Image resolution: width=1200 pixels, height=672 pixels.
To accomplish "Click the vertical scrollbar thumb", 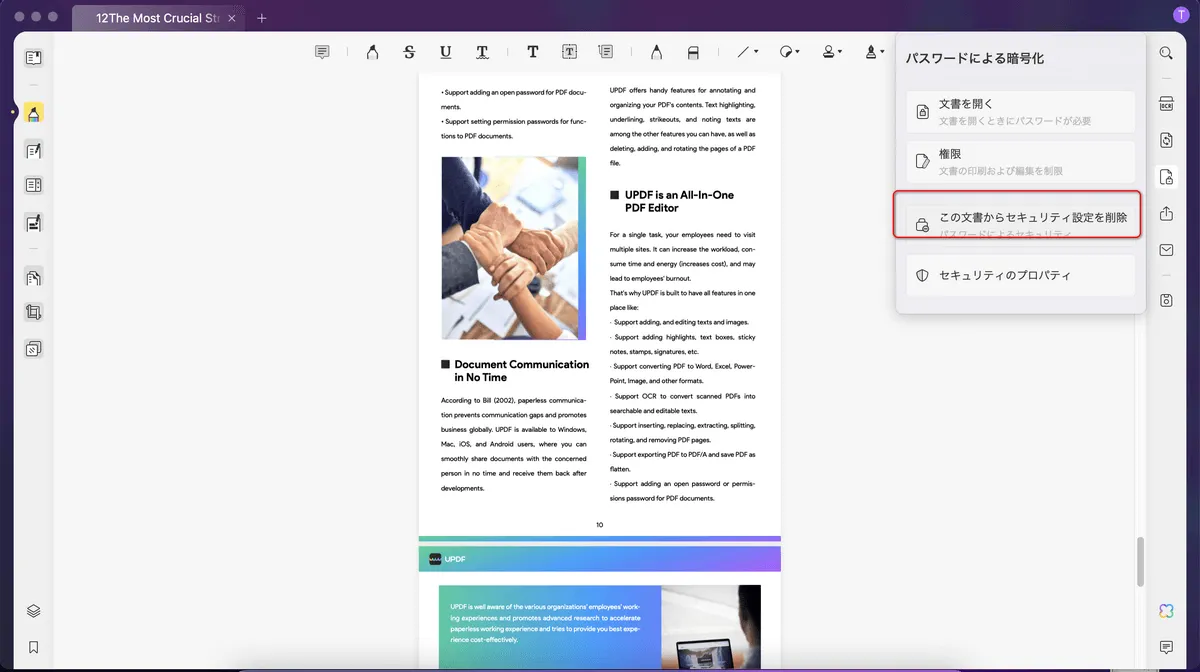I will click(x=1140, y=563).
